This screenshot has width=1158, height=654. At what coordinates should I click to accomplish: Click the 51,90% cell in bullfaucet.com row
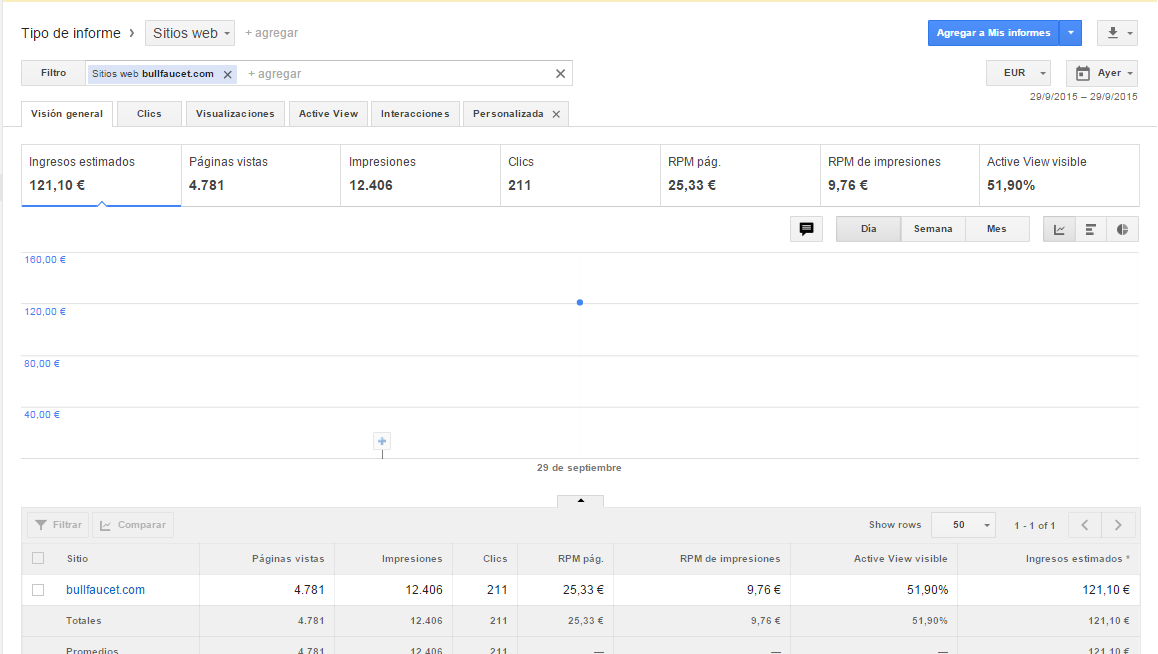pyautogui.click(x=928, y=590)
